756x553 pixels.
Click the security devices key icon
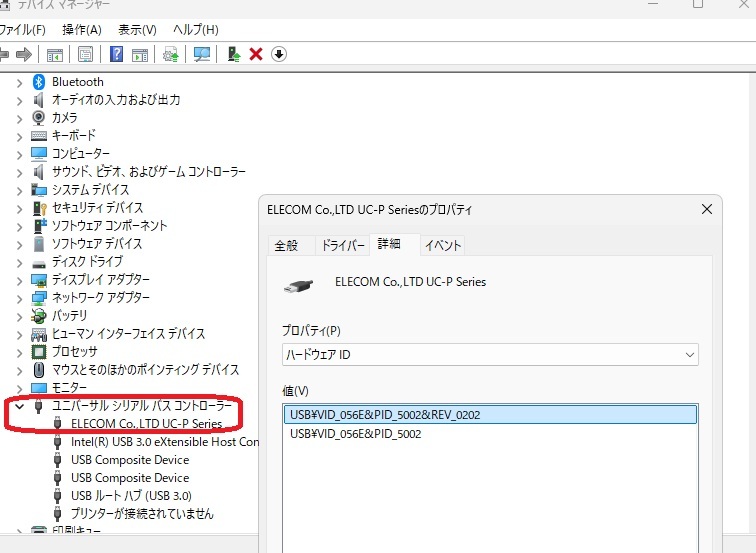pyautogui.click(x=39, y=208)
